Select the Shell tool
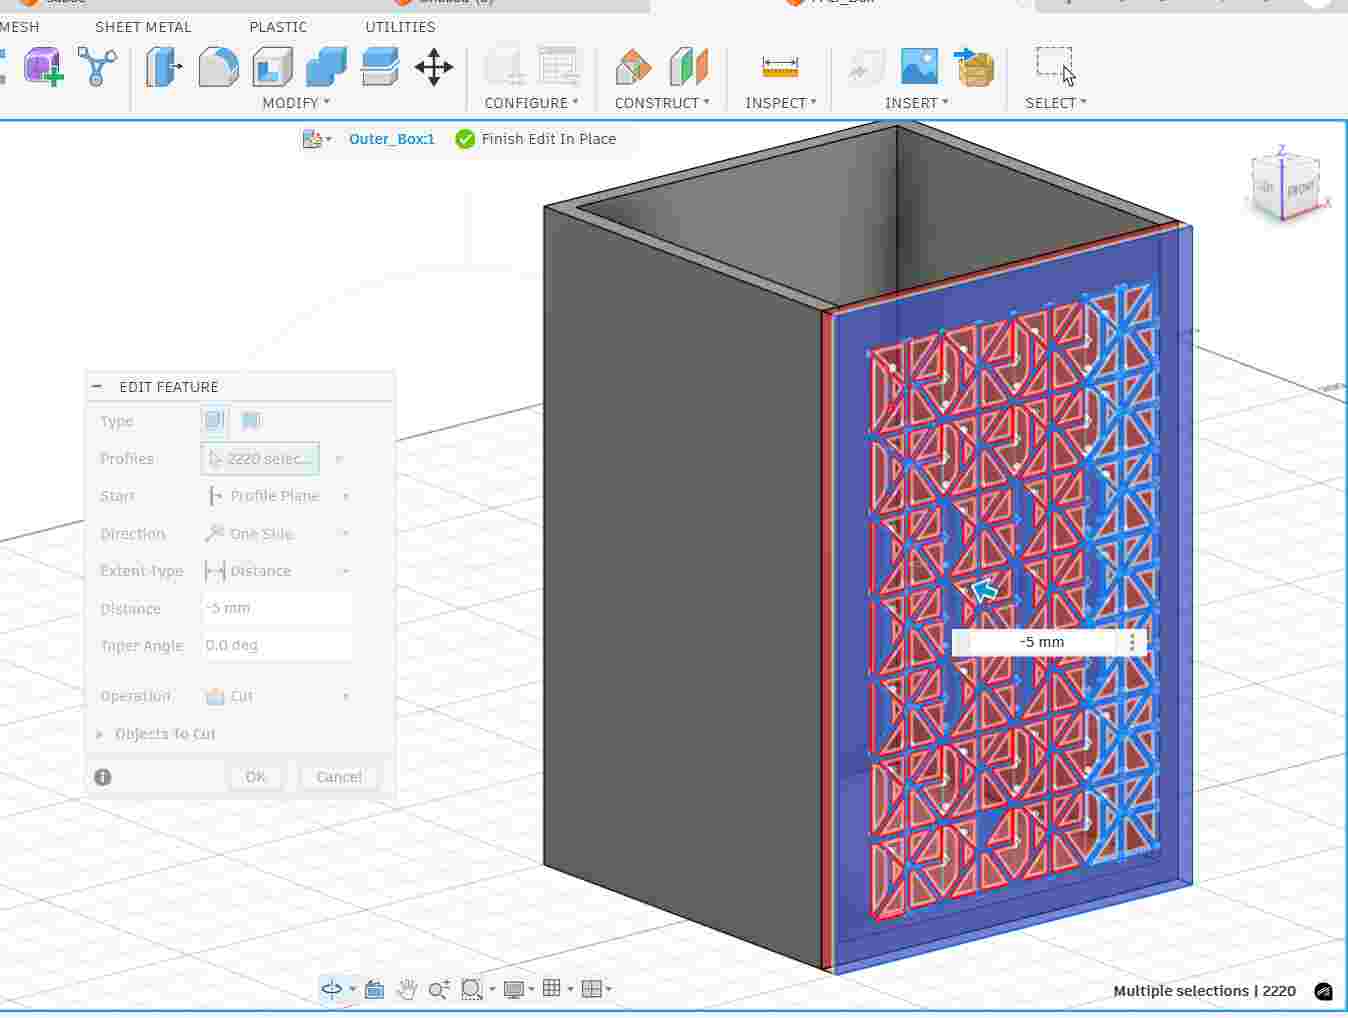This screenshot has height=1018, width=1348. pos(271,67)
